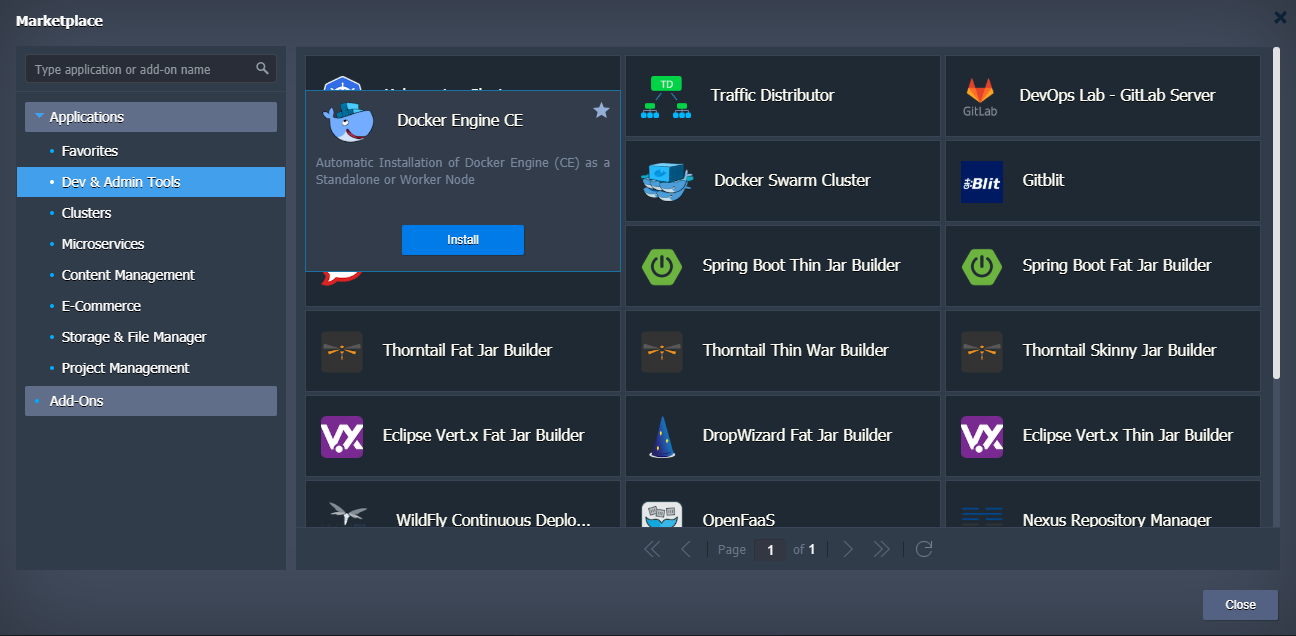Click the Docker Swarm Cluster icon

[x=667, y=181]
